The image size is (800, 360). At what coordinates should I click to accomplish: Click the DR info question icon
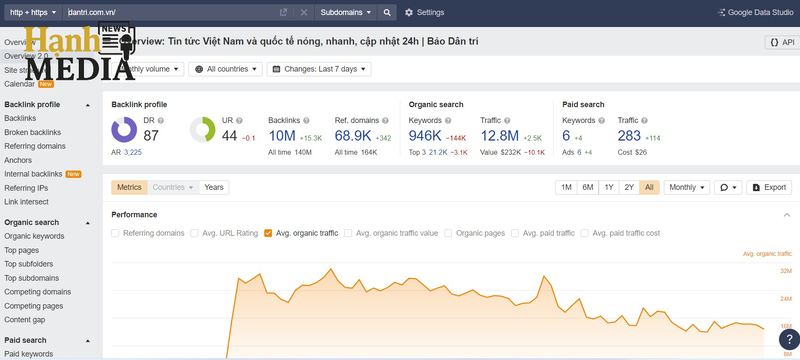click(x=161, y=121)
